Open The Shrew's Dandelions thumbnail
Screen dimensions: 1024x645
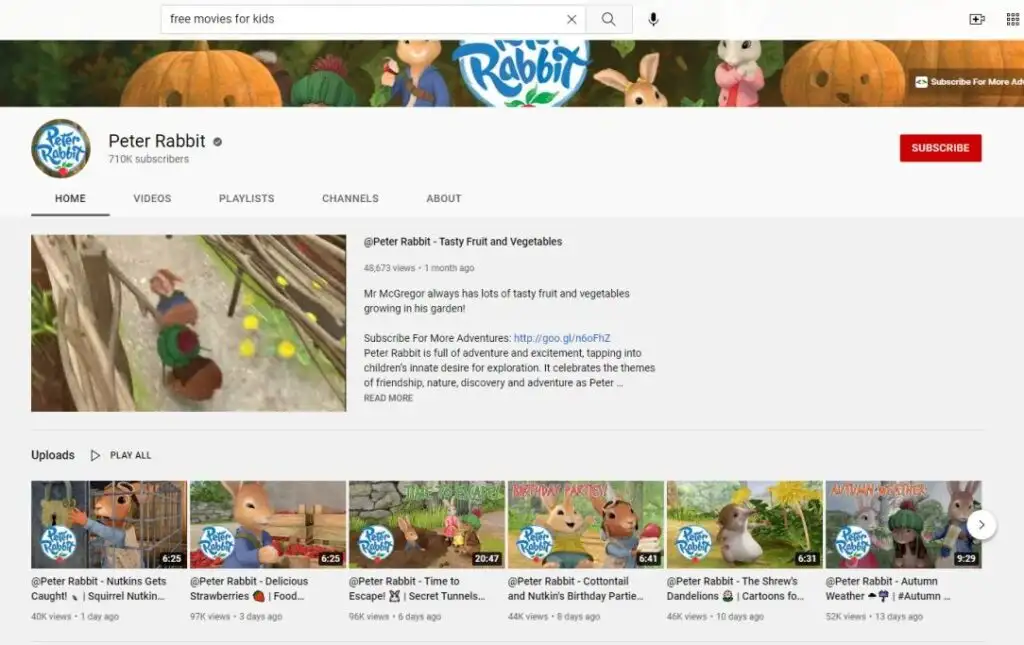[744, 524]
